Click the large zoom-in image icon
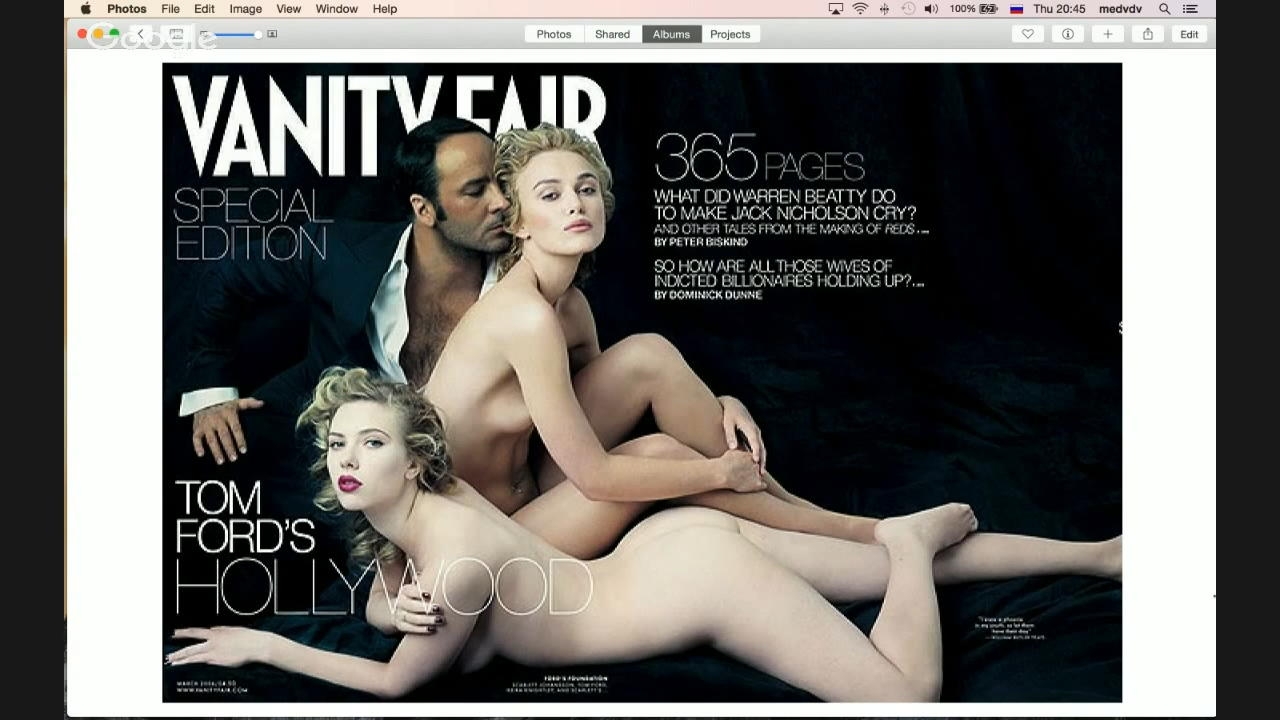 [x=272, y=34]
